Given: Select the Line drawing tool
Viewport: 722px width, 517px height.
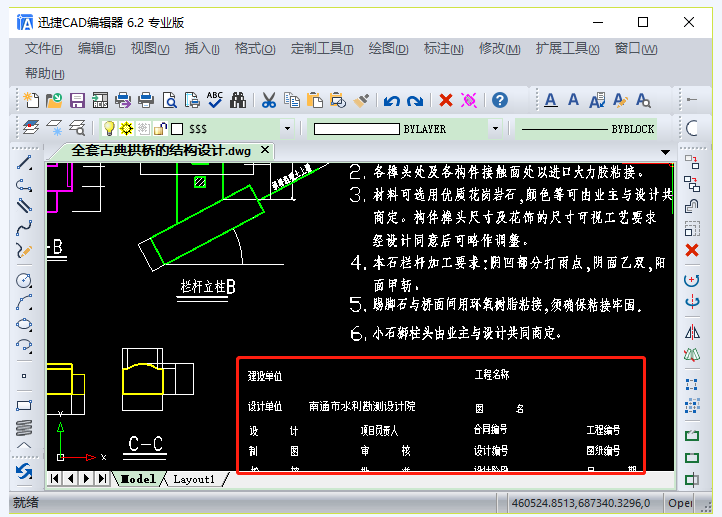Looking at the screenshot, I should click(24, 163).
